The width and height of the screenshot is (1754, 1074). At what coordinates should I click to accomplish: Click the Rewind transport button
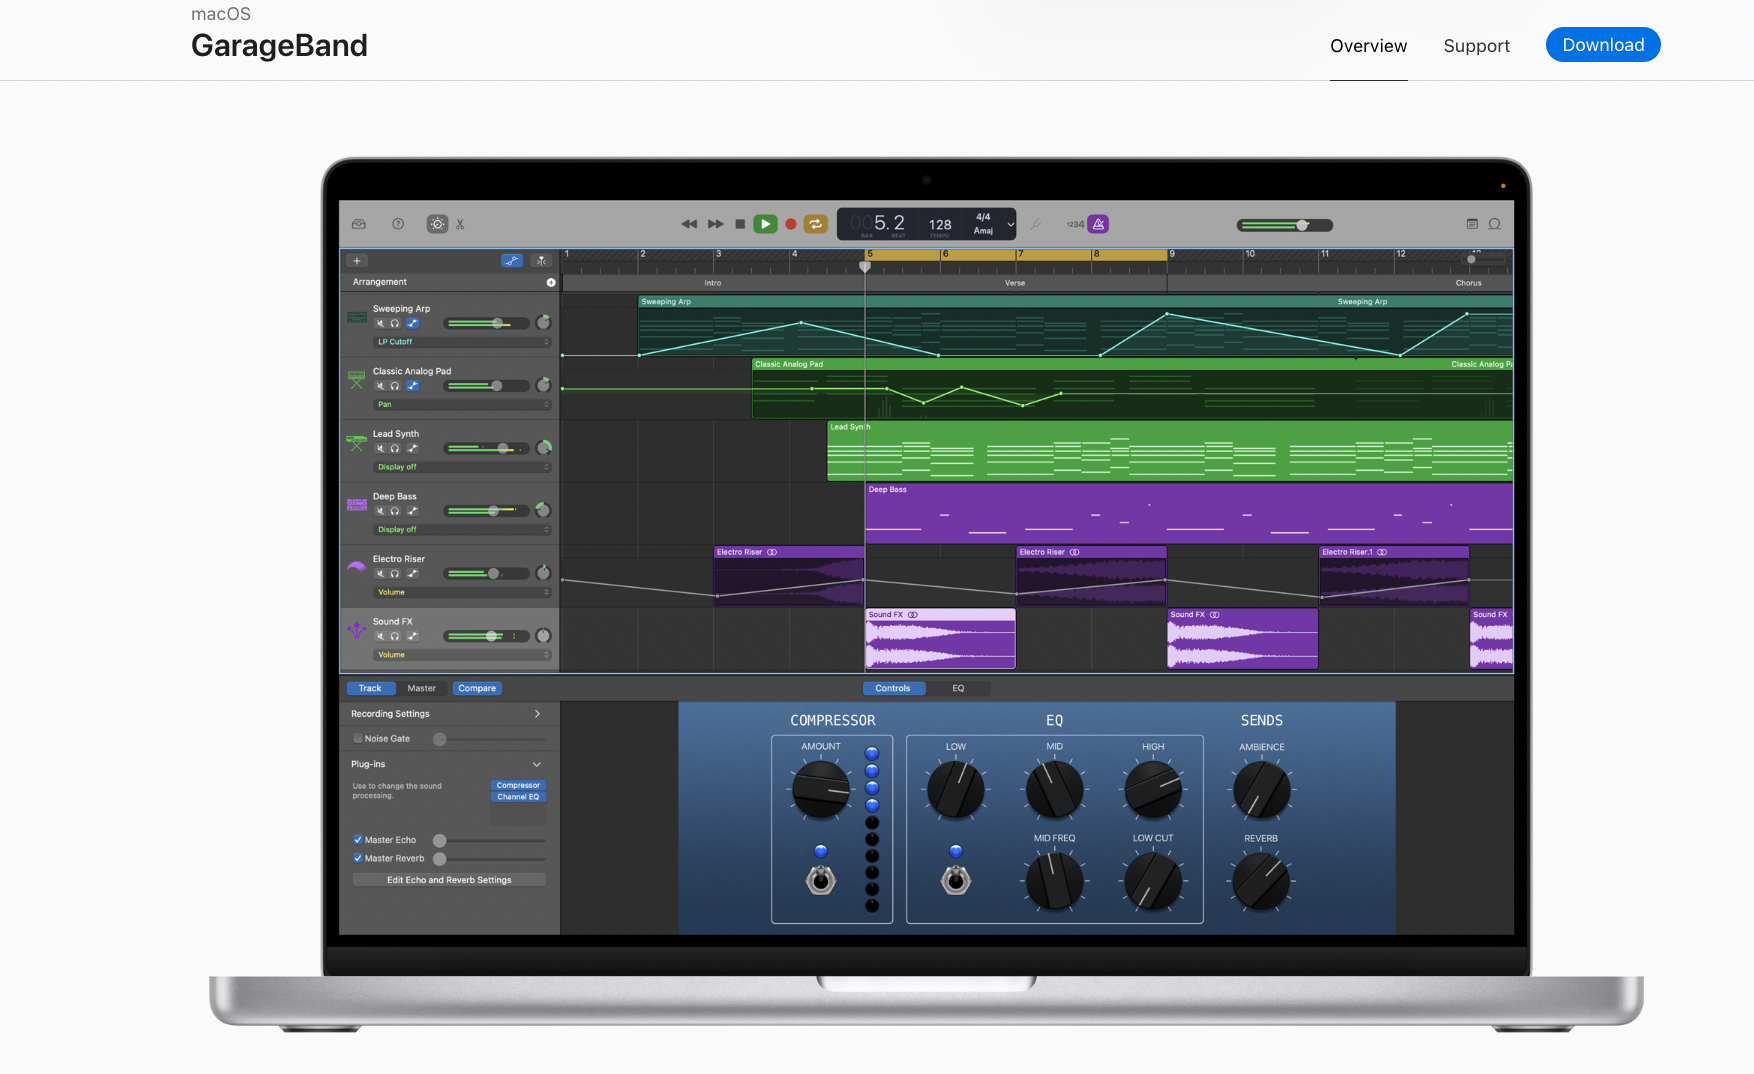[x=689, y=224]
